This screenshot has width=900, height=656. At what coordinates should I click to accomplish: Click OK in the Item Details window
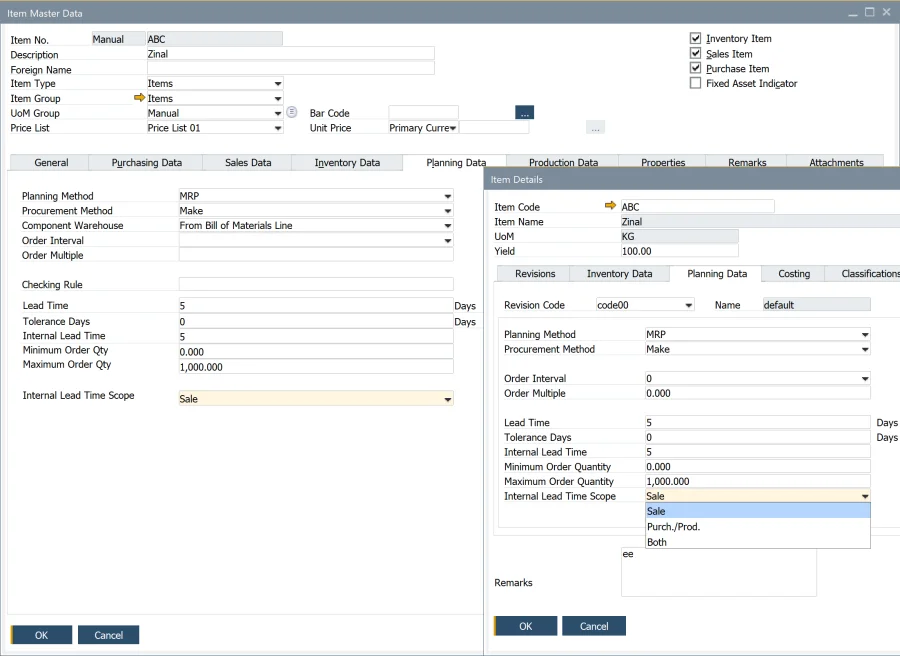pos(524,626)
